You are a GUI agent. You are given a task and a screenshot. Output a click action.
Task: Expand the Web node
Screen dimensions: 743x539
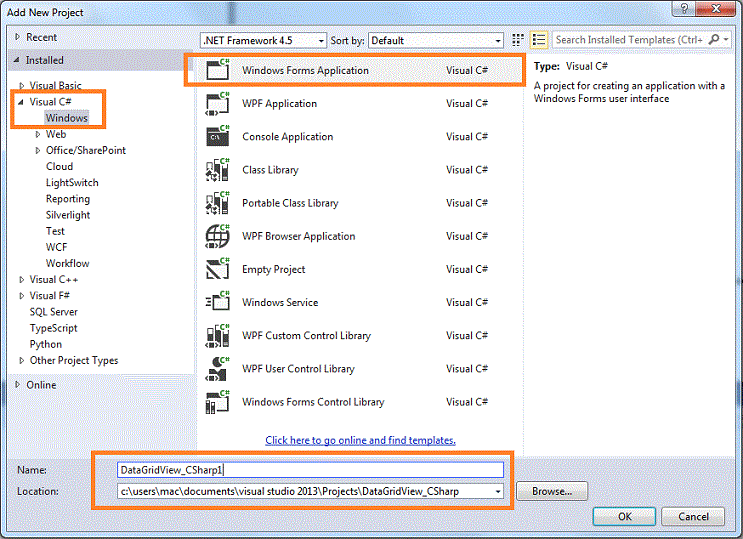[x=37, y=134]
